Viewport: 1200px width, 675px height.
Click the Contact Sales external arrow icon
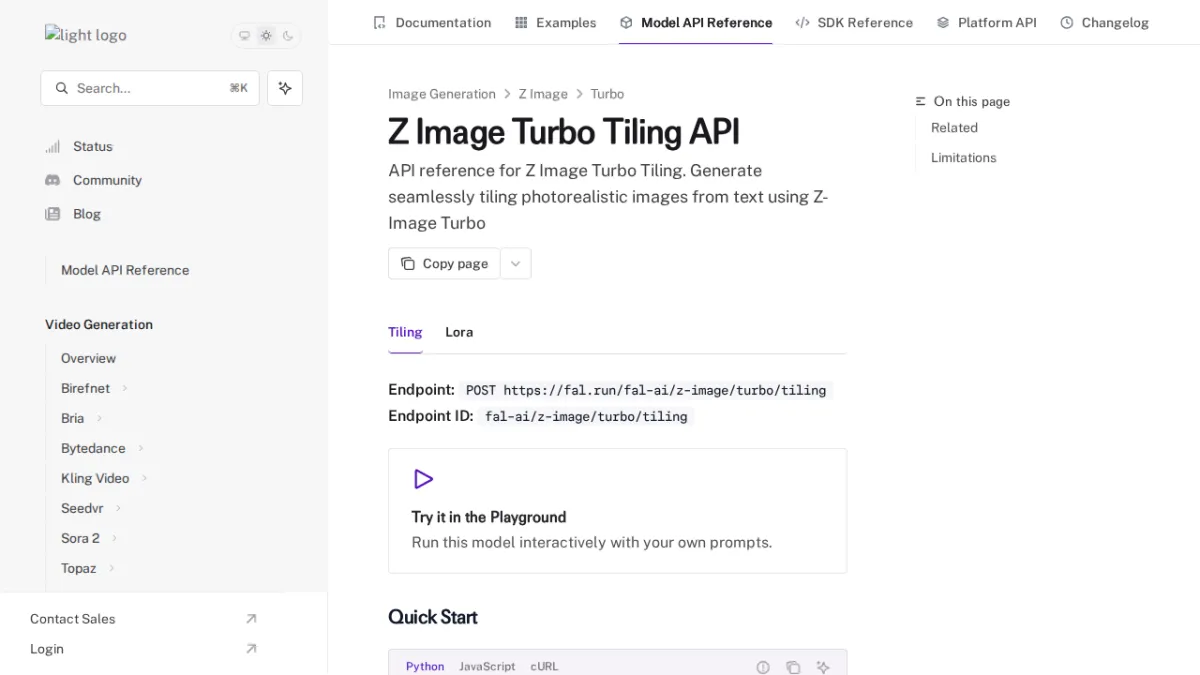[x=251, y=619]
